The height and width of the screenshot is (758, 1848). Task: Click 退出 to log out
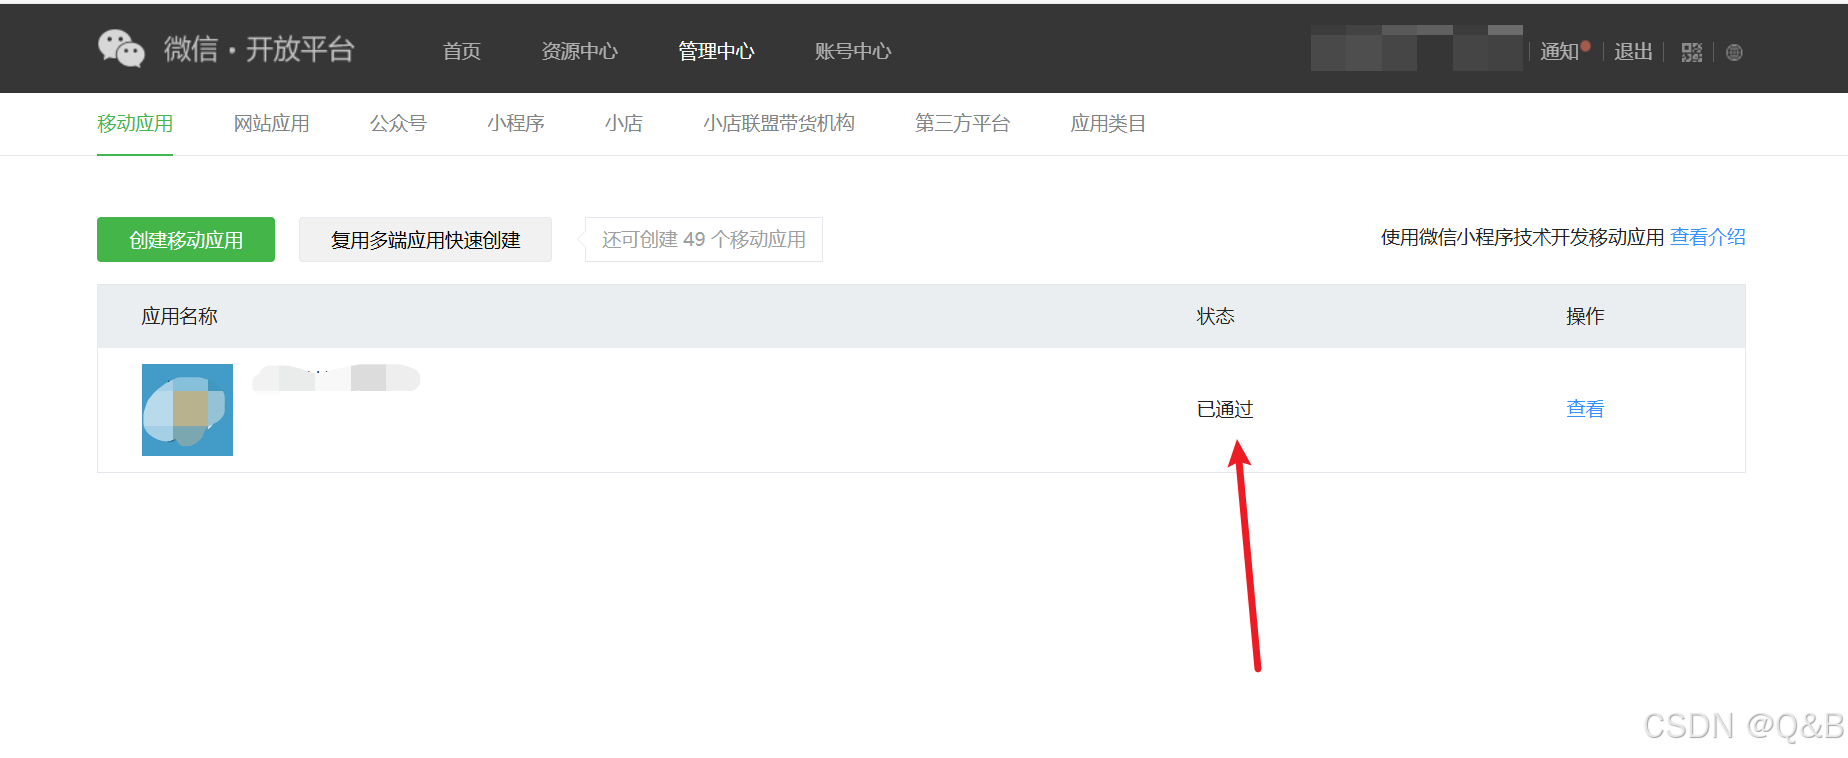coord(1633,51)
